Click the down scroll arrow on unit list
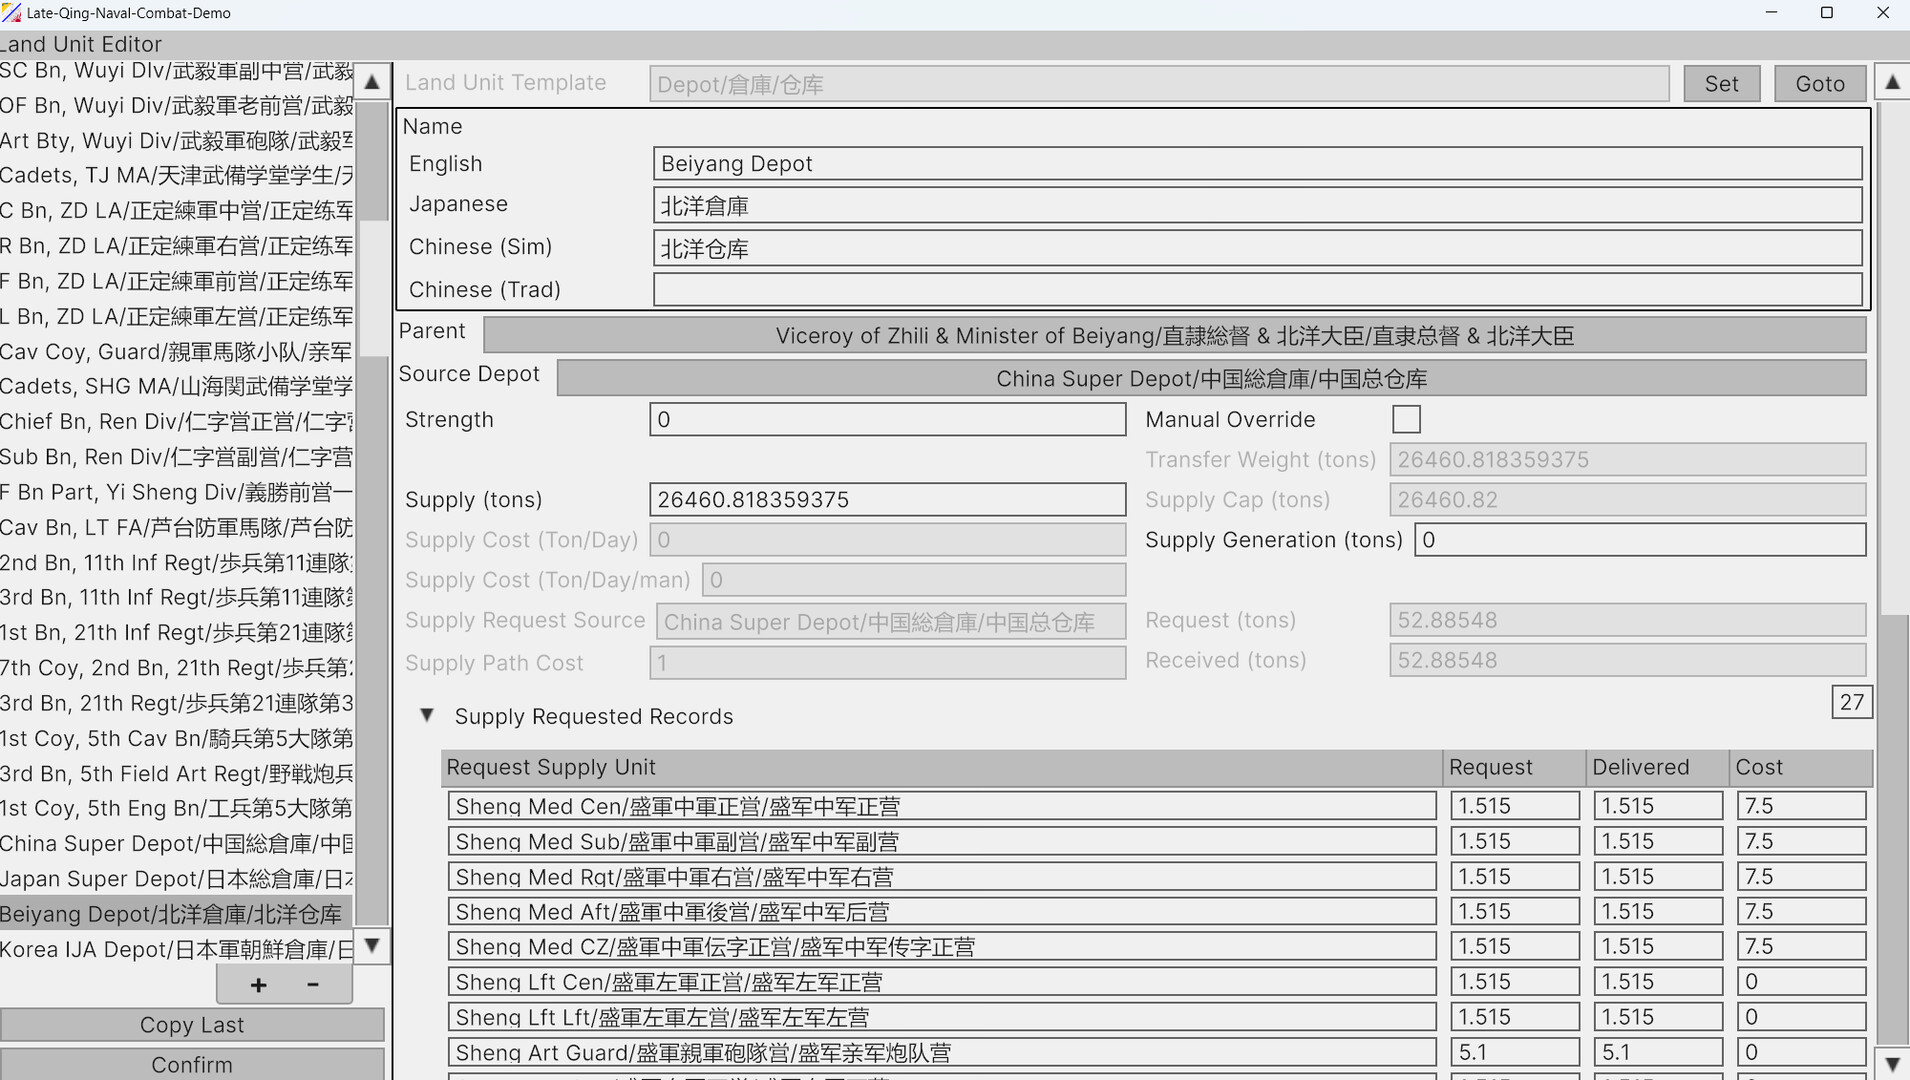 click(x=371, y=946)
